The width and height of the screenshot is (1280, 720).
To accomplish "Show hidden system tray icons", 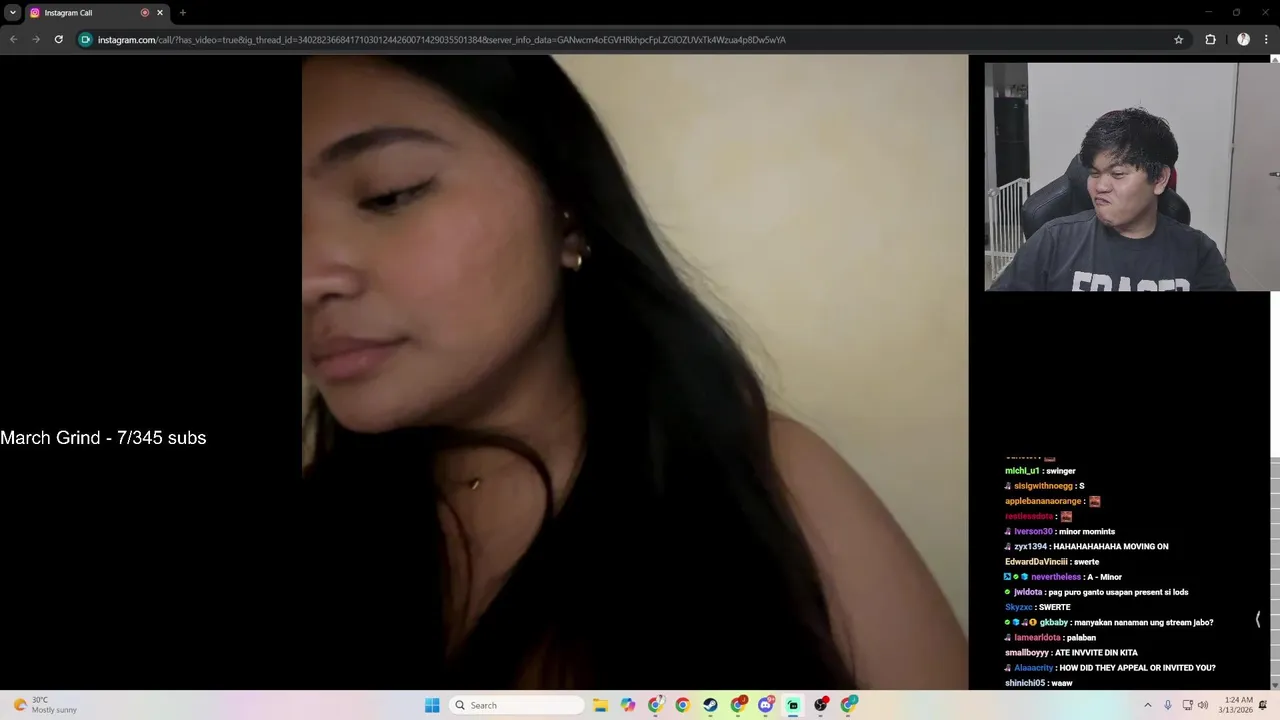I will (1147, 705).
